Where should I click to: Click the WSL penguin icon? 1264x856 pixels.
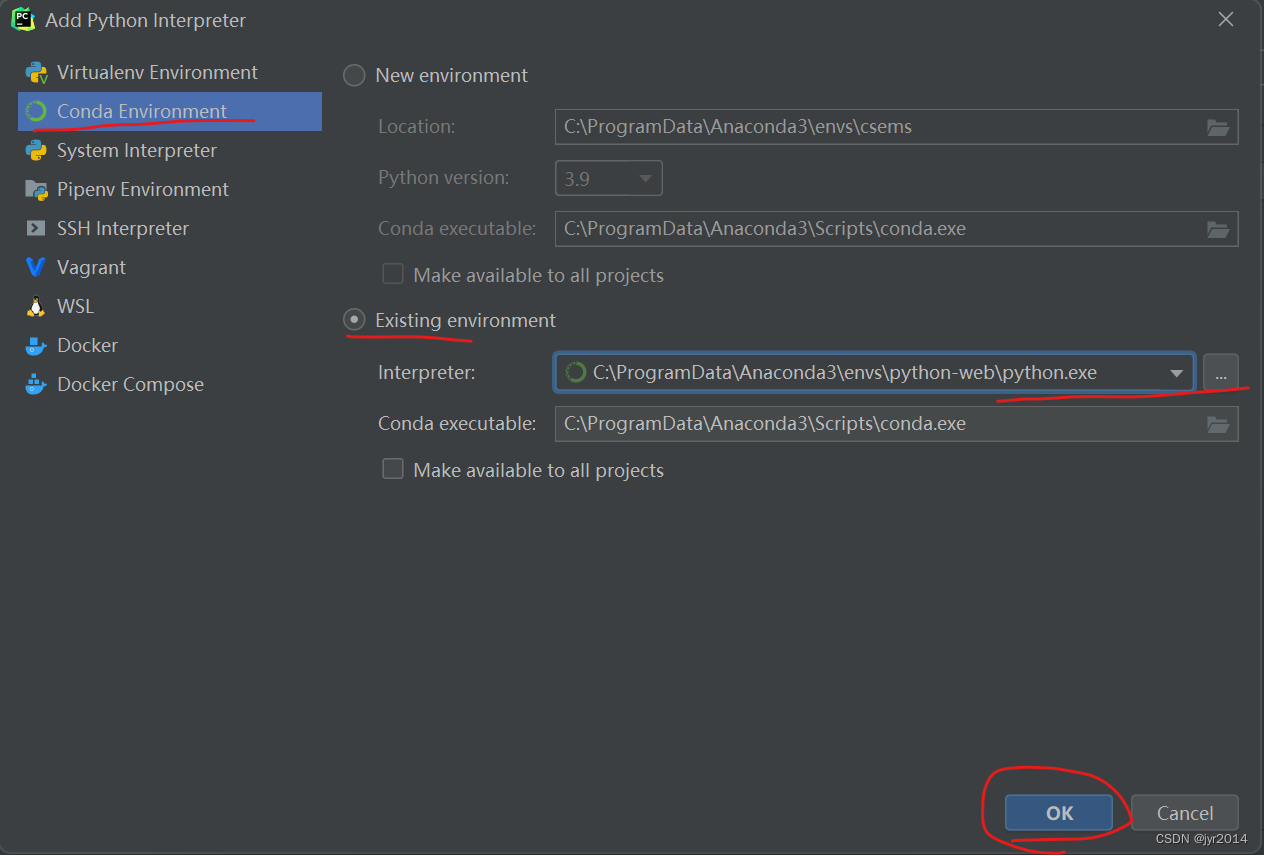[37, 307]
